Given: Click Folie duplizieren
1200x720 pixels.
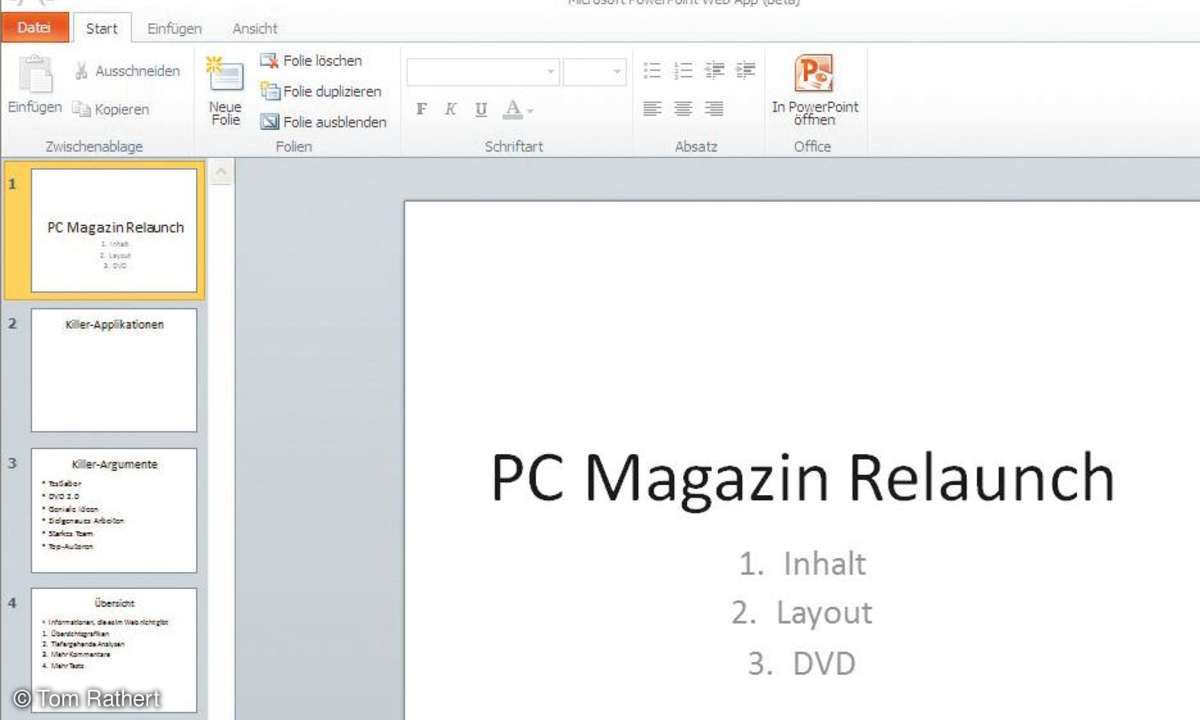Looking at the screenshot, I should [321, 91].
